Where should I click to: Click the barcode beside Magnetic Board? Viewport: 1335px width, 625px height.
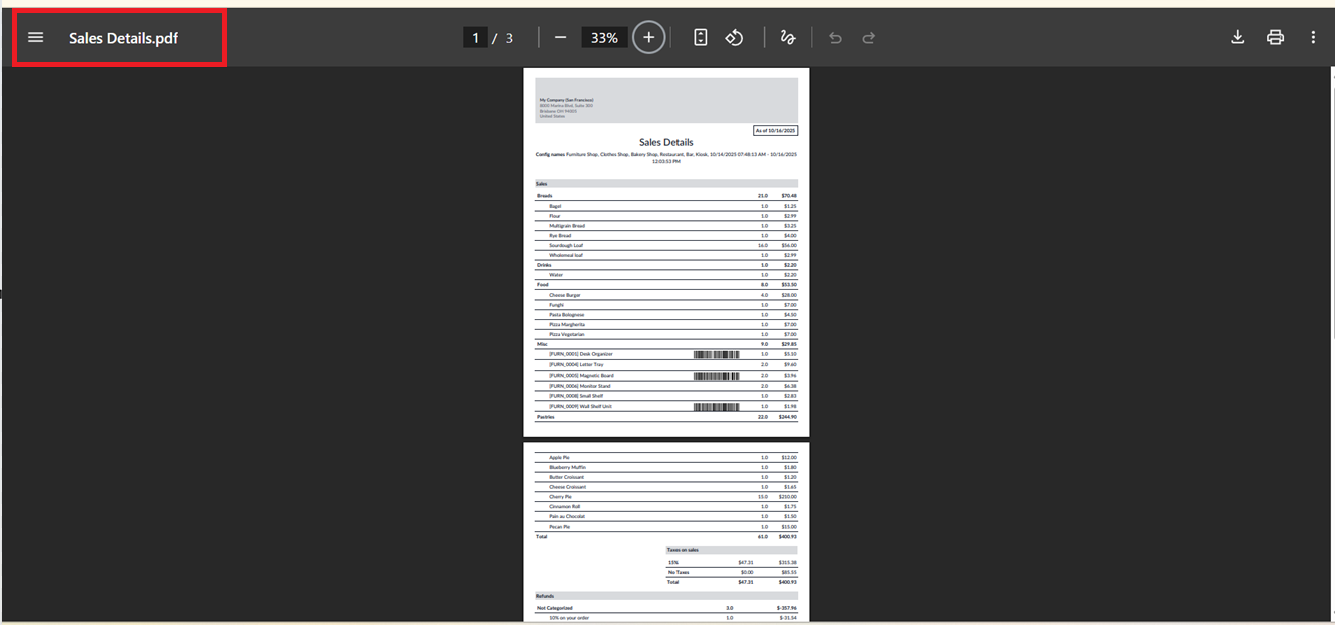[x=716, y=376]
